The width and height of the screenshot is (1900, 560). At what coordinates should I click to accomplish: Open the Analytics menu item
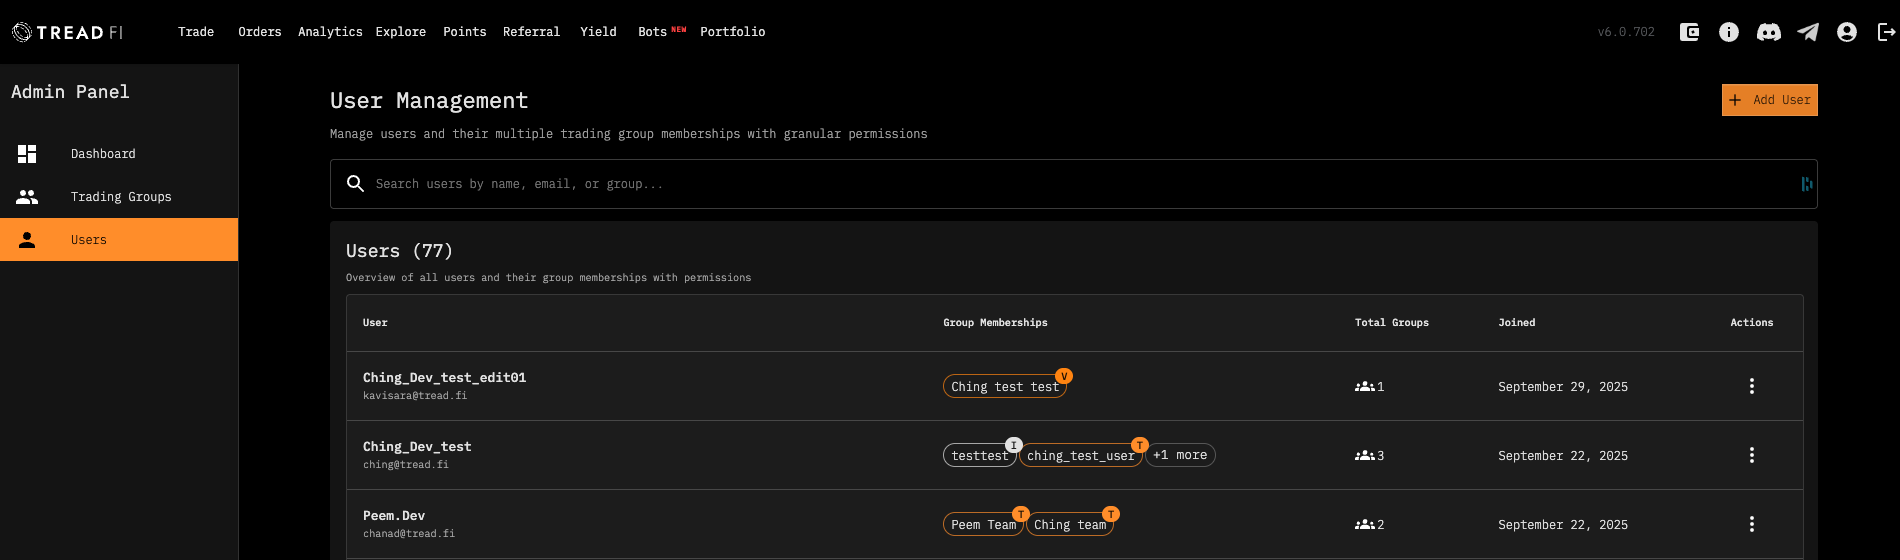(330, 32)
